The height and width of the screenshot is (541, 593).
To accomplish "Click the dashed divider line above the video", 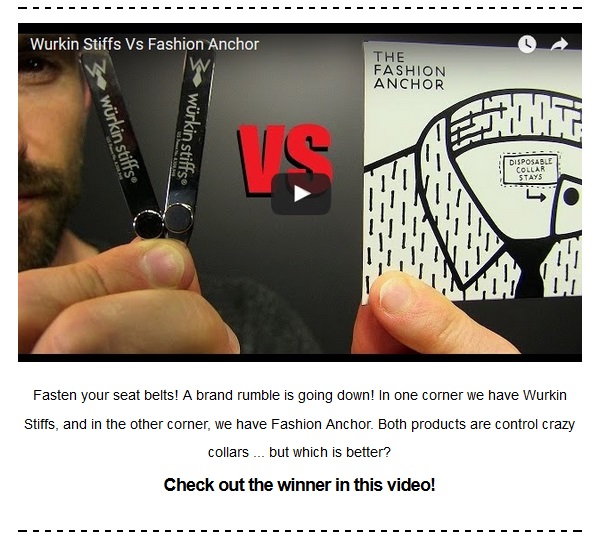I will pyautogui.click(x=300, y=8).
